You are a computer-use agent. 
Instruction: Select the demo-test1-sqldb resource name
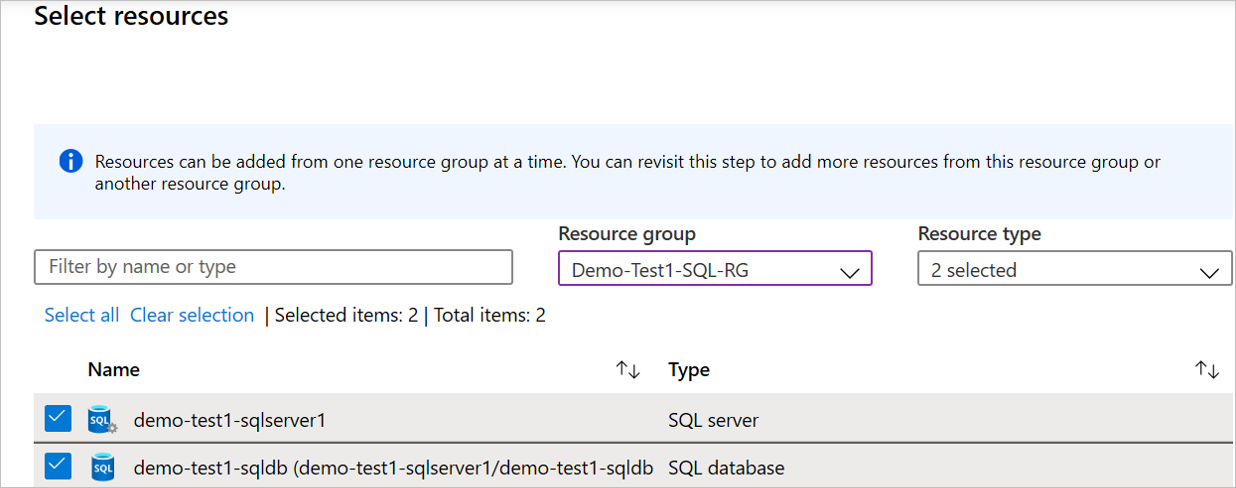click(x=393, y=468)
